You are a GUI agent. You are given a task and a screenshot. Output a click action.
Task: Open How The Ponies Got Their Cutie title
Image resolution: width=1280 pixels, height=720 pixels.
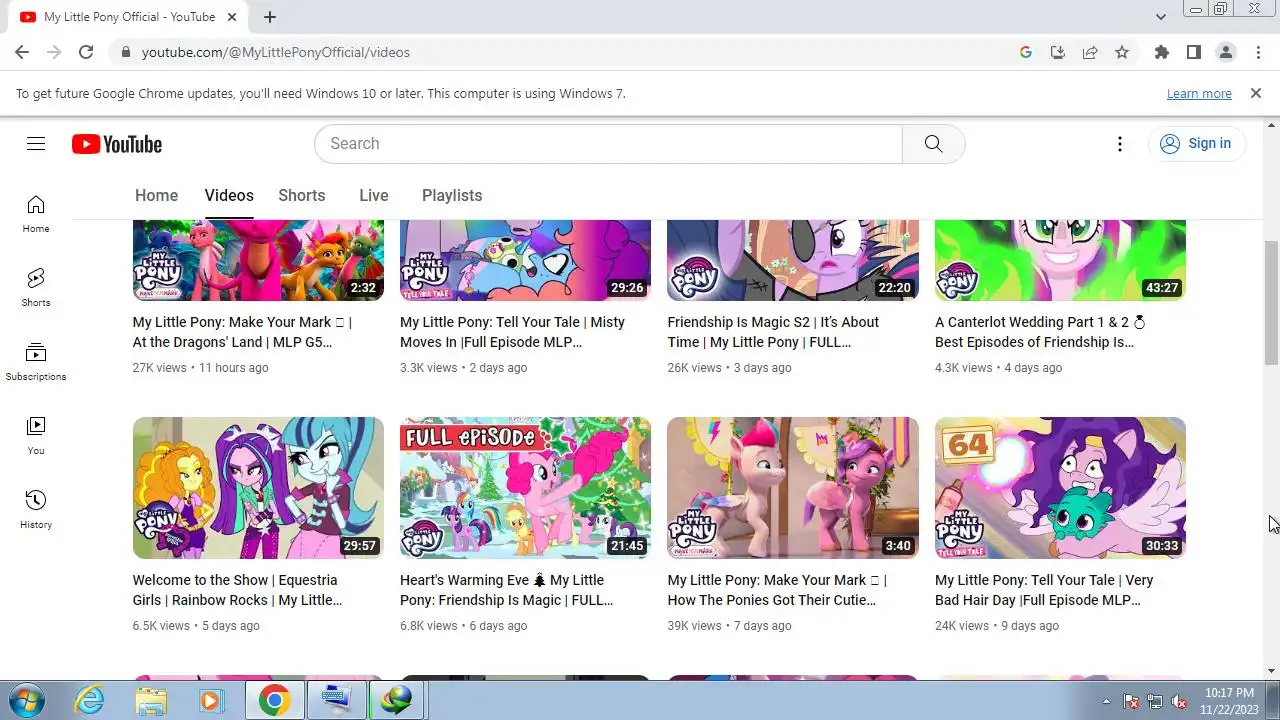point(777,590)
